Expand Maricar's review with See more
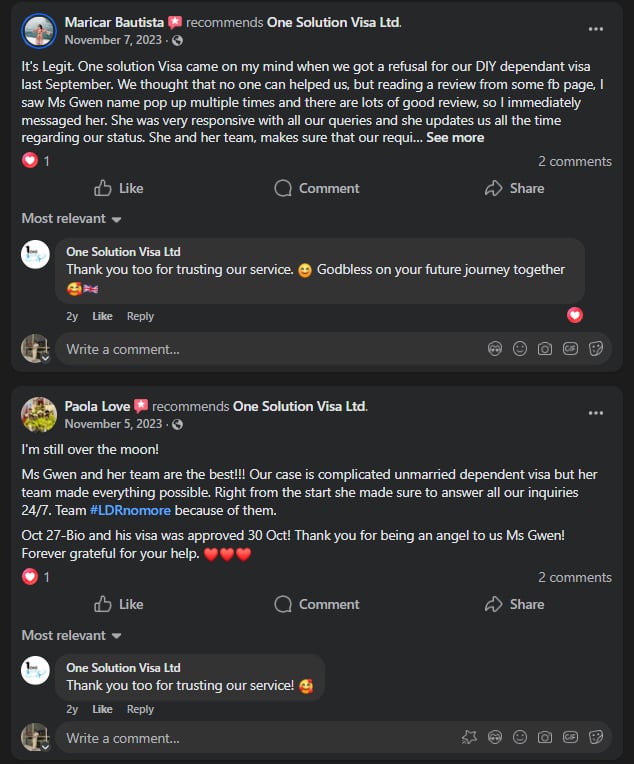This screenshot has width=634, height=764. point(455,137)
